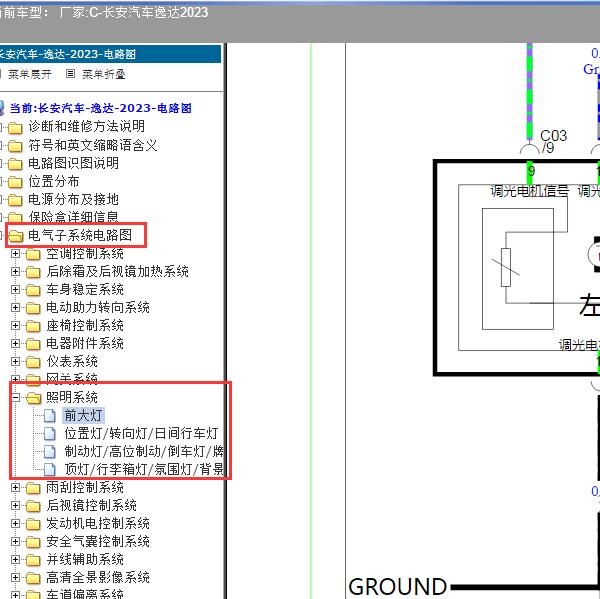Collapse the 照明系统 node
The height and width of the screenshot is (599, 600).
(x=15, y=397)
